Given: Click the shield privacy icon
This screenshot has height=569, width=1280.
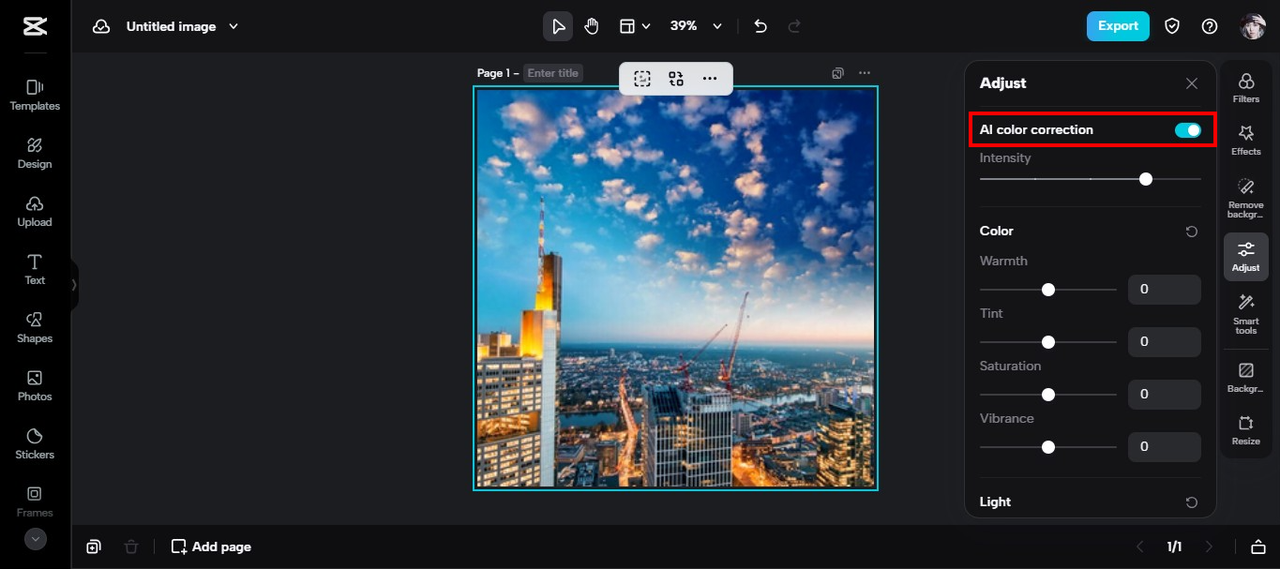Looking at the screenshot, I should (x=1172, y=26).
